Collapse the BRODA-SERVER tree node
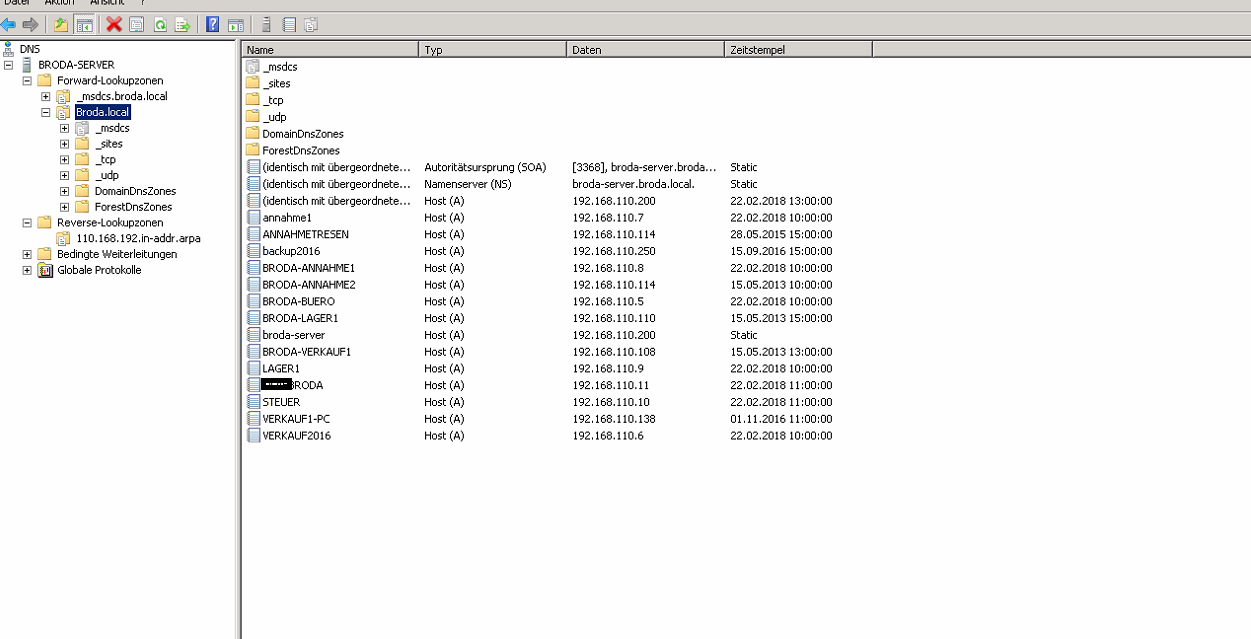The width and height of the screenshot is (1251, 639). [x=9, y=64]
